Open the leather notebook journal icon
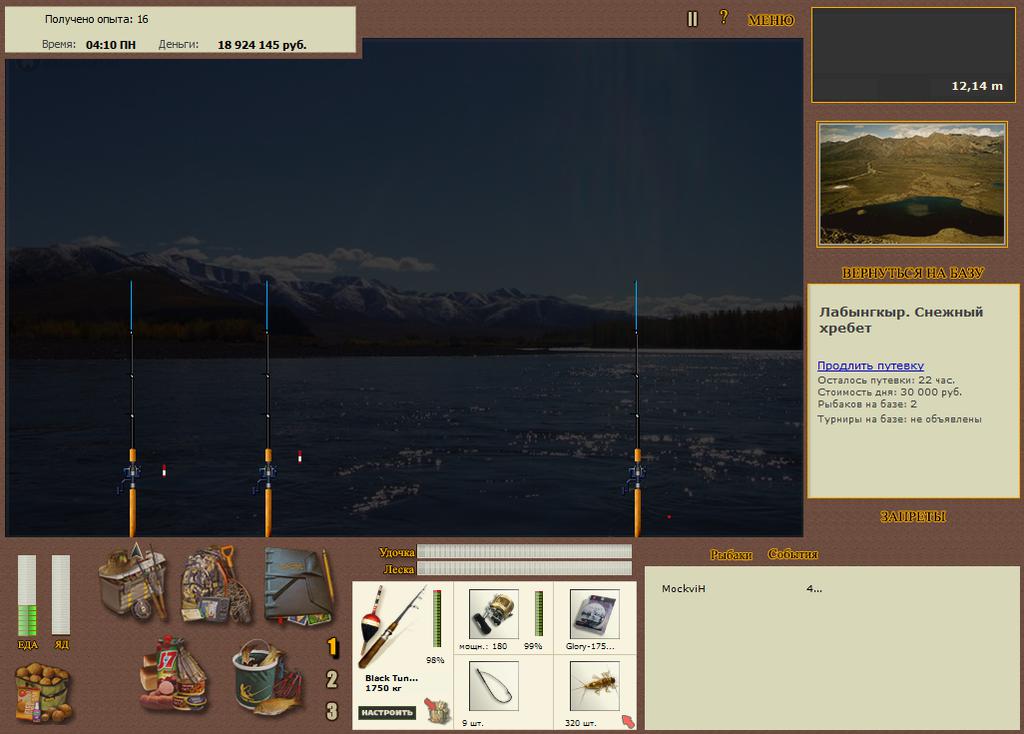The width and height of the screenshot is (1024, 734). pos(299,586)
